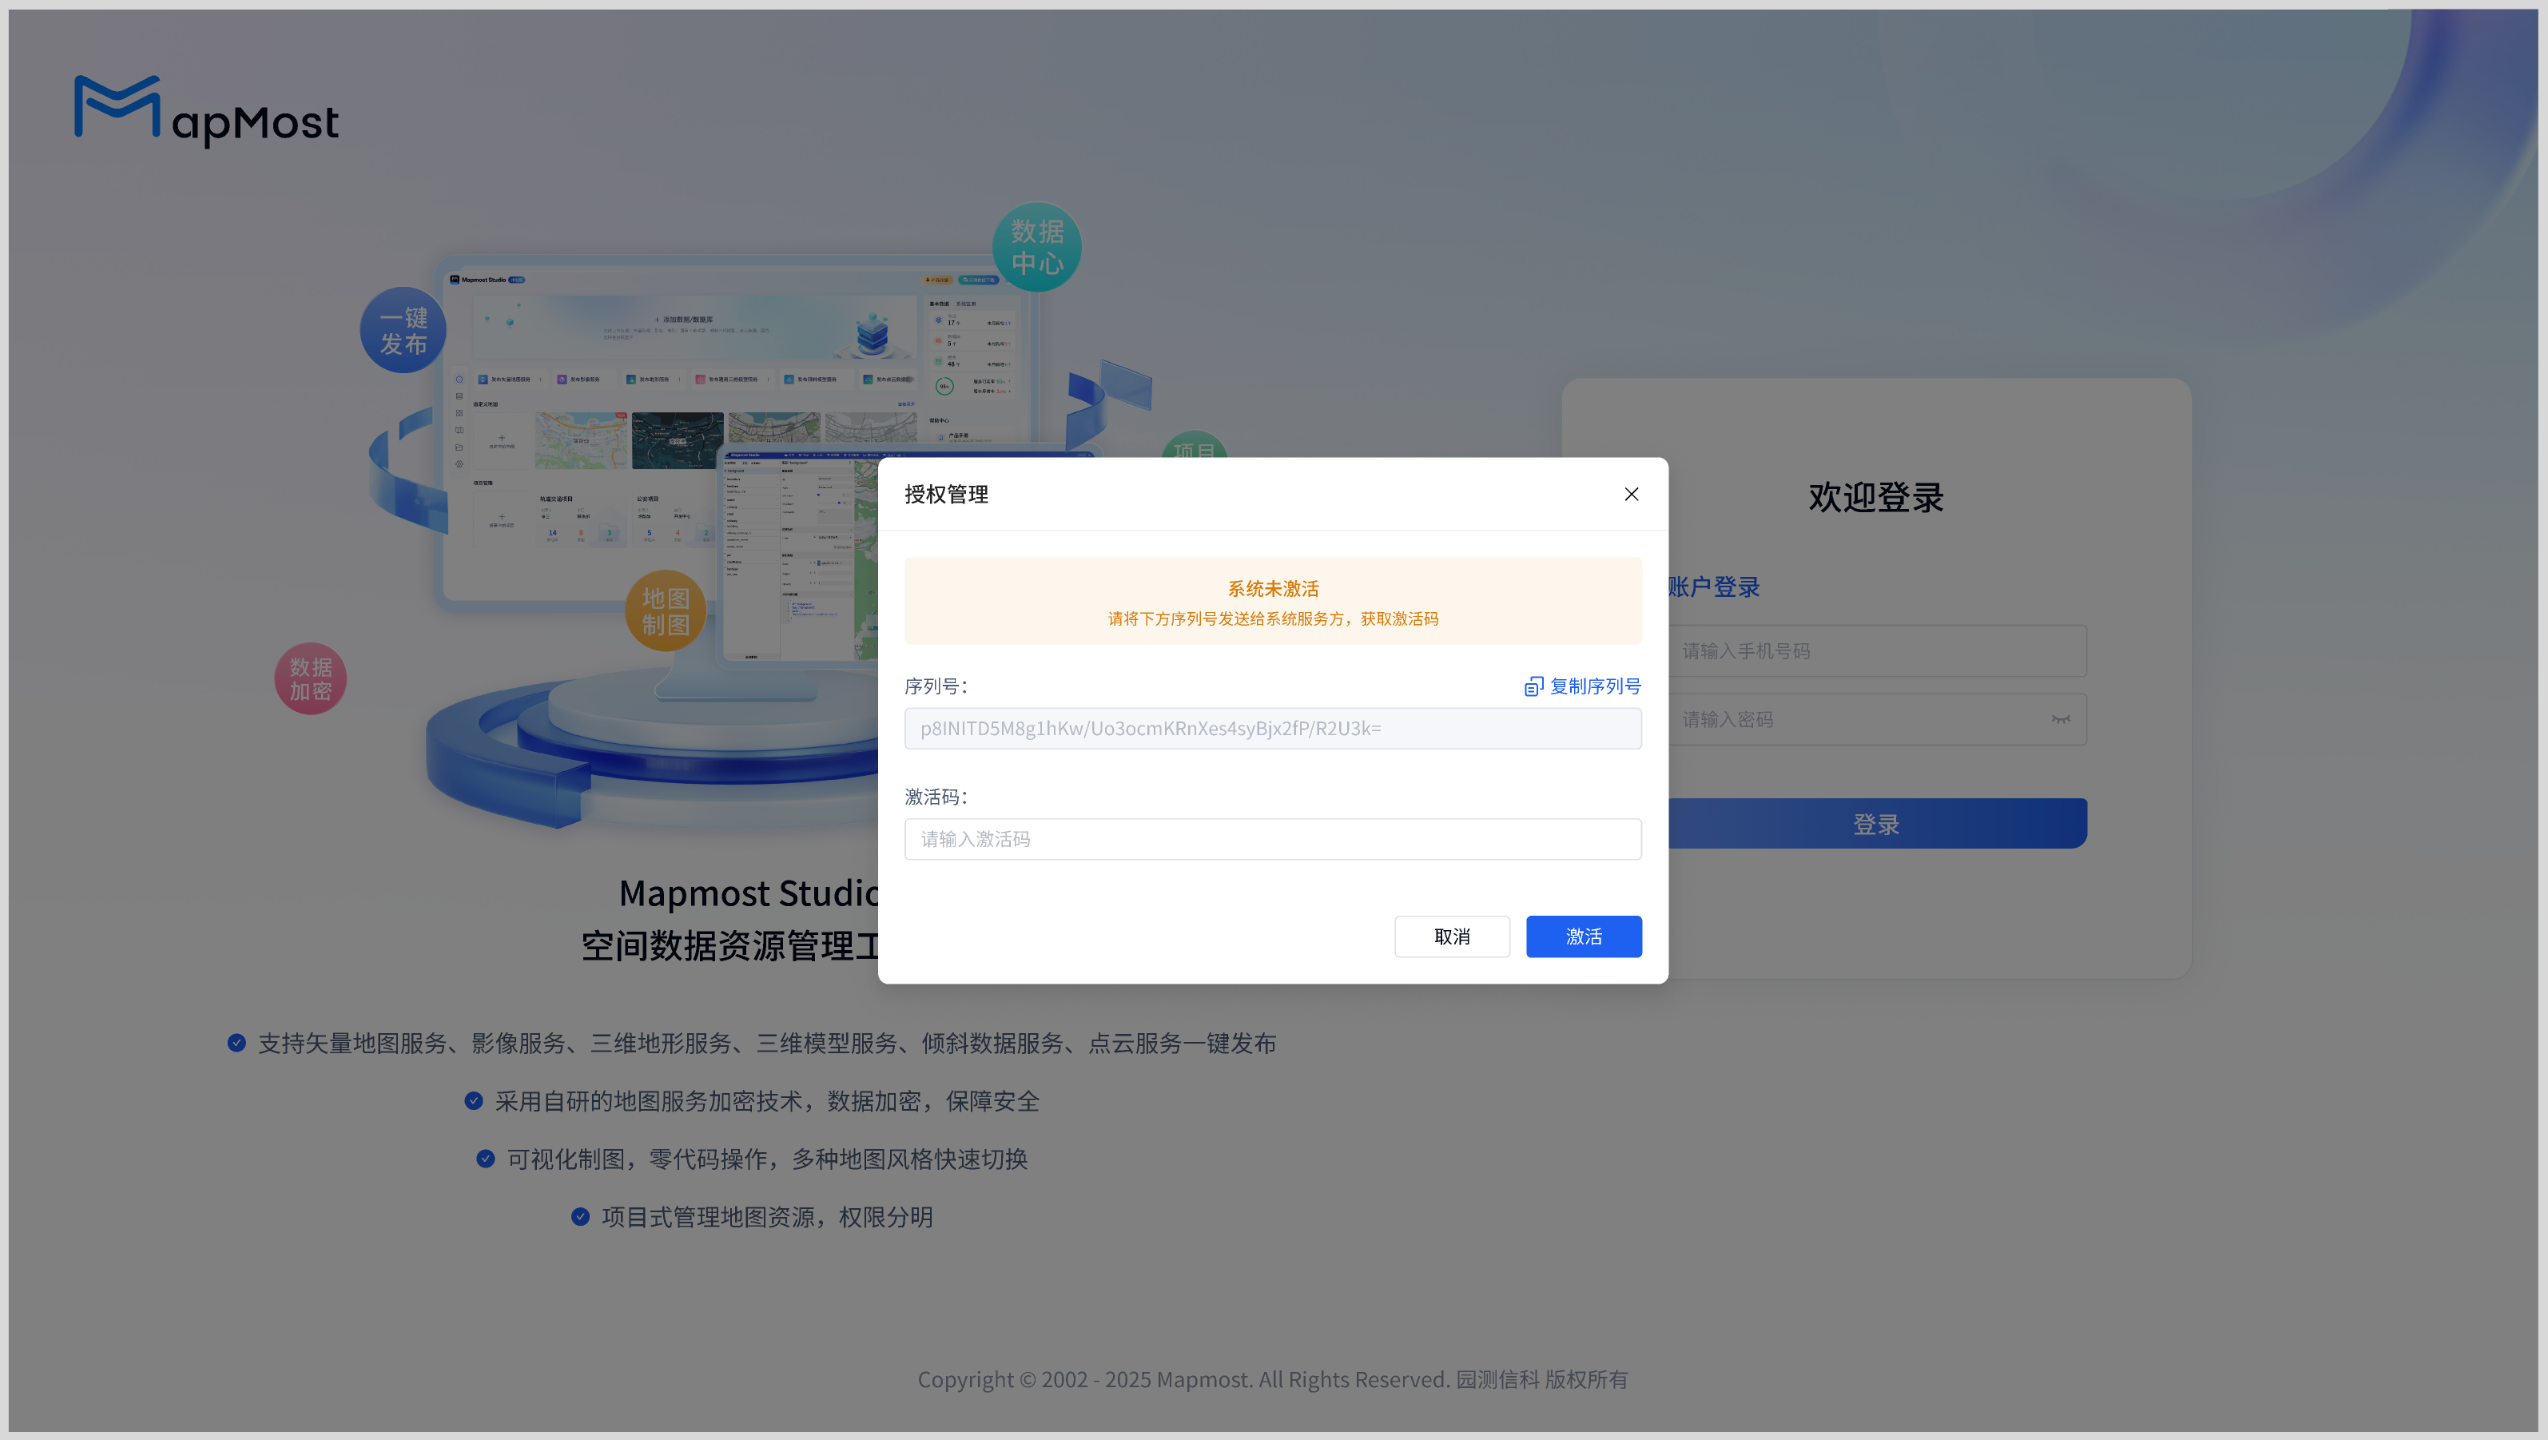Click the 数据中心 bubble icon
This screenshot has width=2548, height=1440.
pyautogui.click(x=1036, y=247)
